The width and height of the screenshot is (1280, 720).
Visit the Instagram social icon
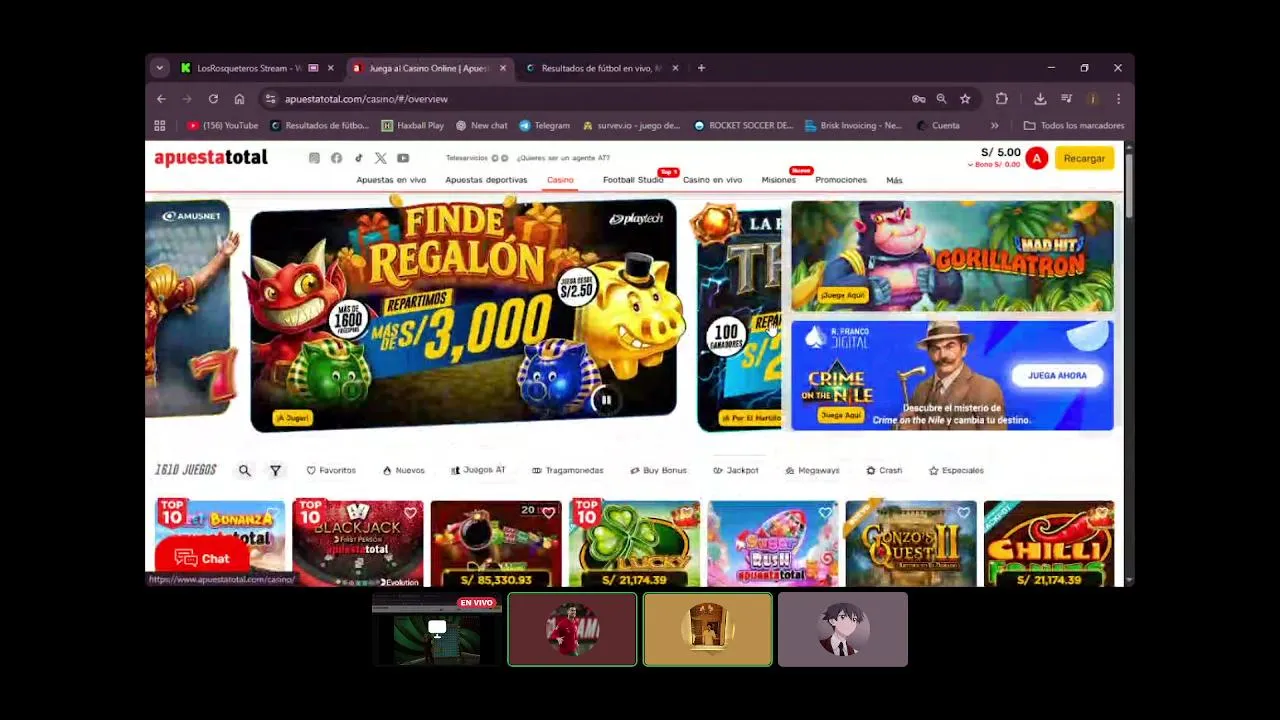pos(314,158)
